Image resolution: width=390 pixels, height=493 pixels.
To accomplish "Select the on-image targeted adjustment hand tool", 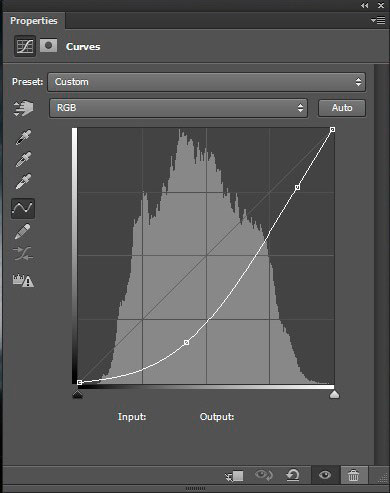I will (23, 108).
